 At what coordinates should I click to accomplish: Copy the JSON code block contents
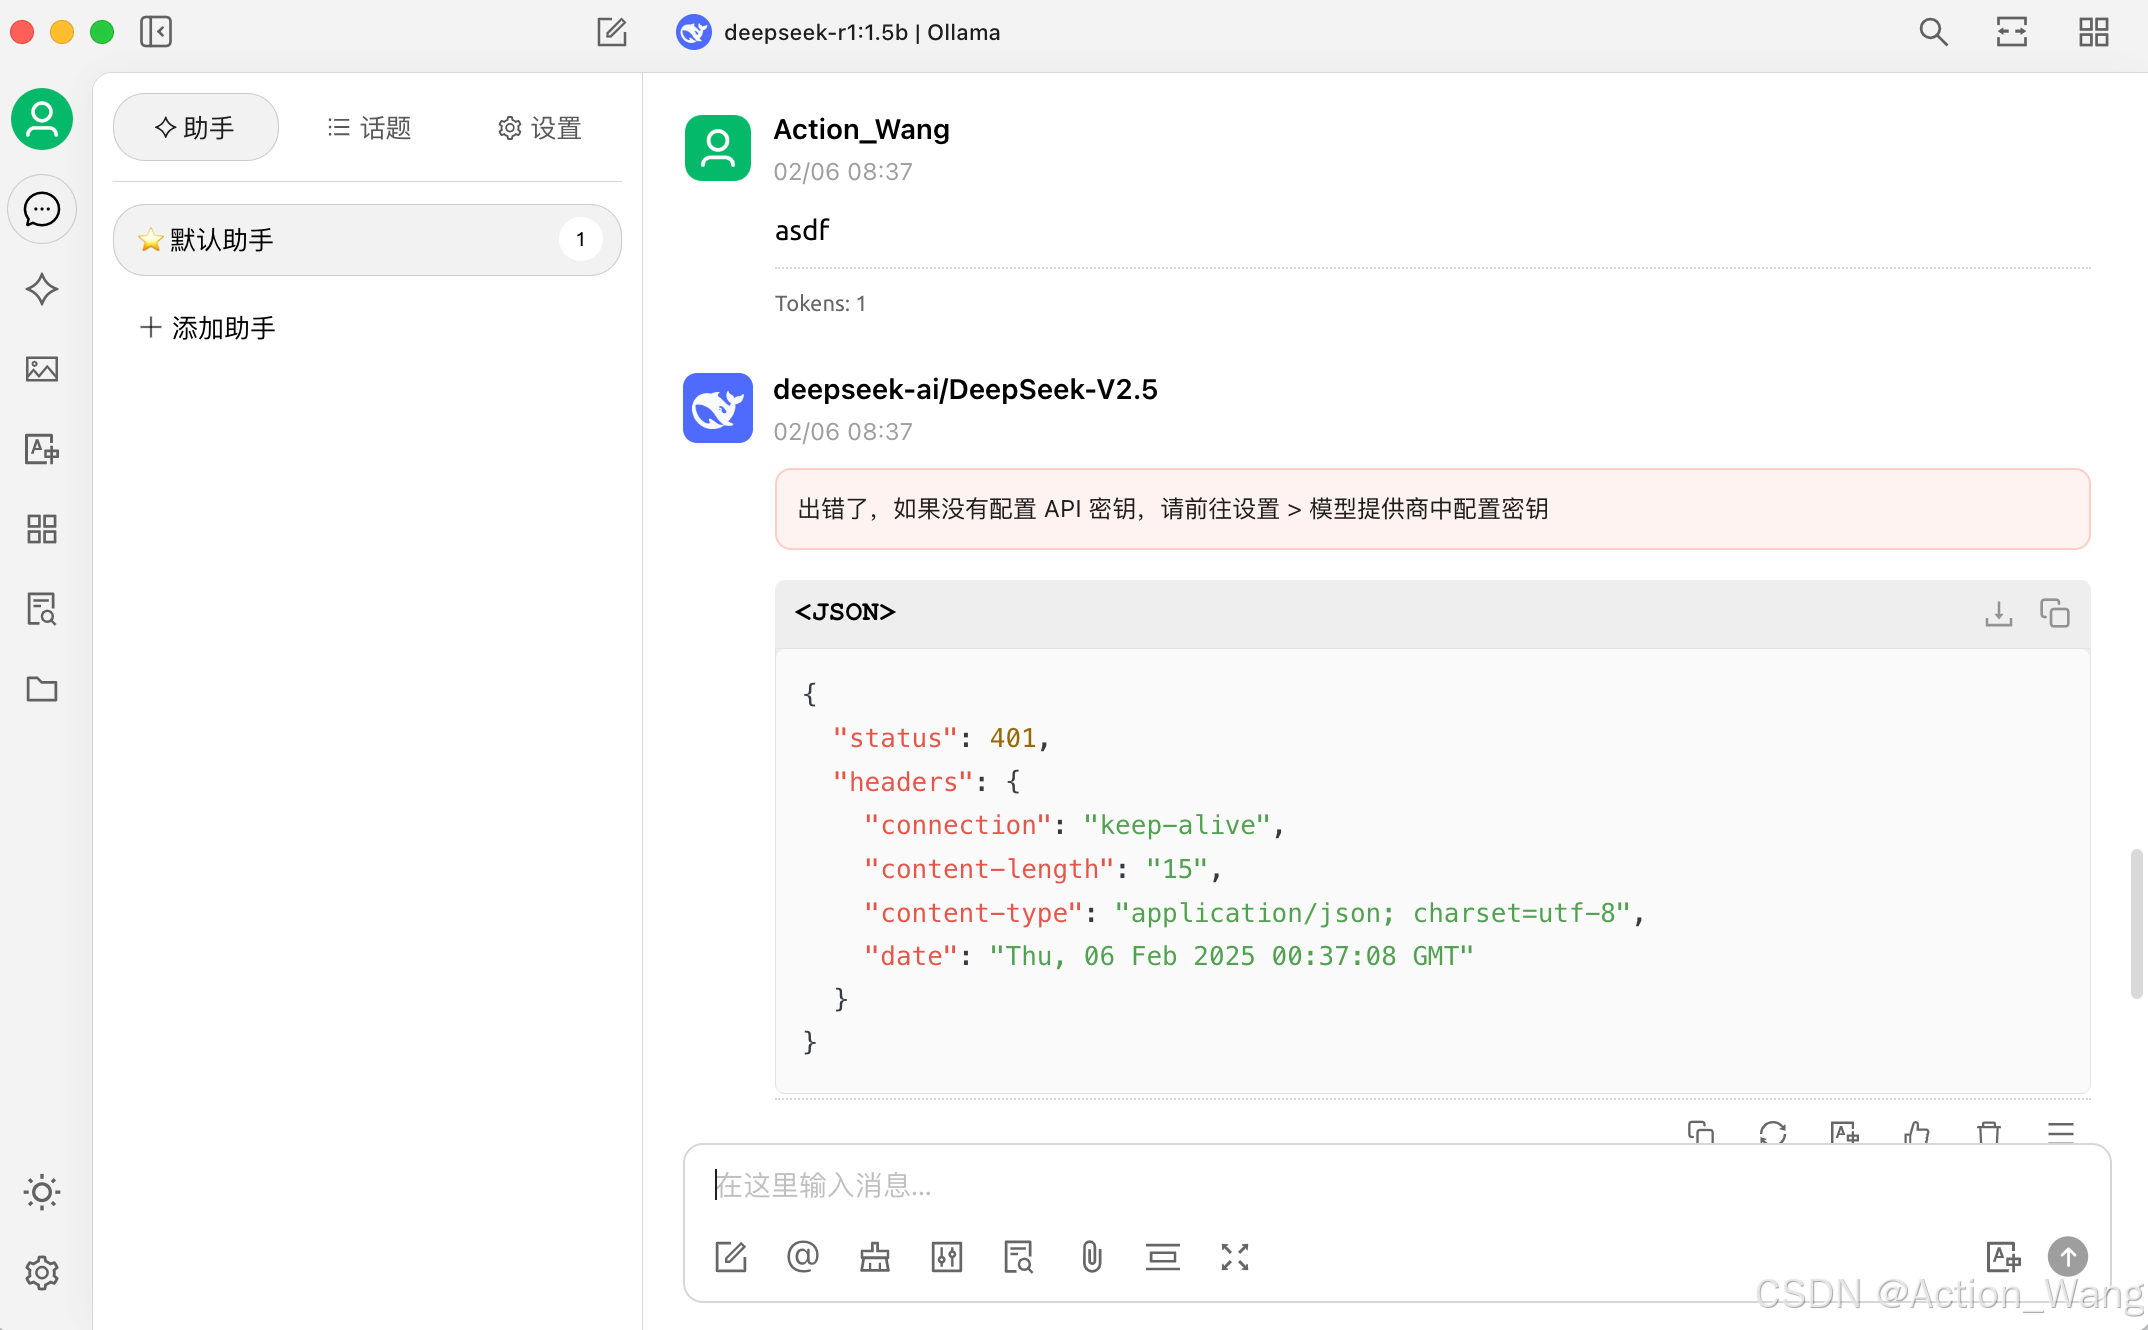click(x=2055, y=613)
